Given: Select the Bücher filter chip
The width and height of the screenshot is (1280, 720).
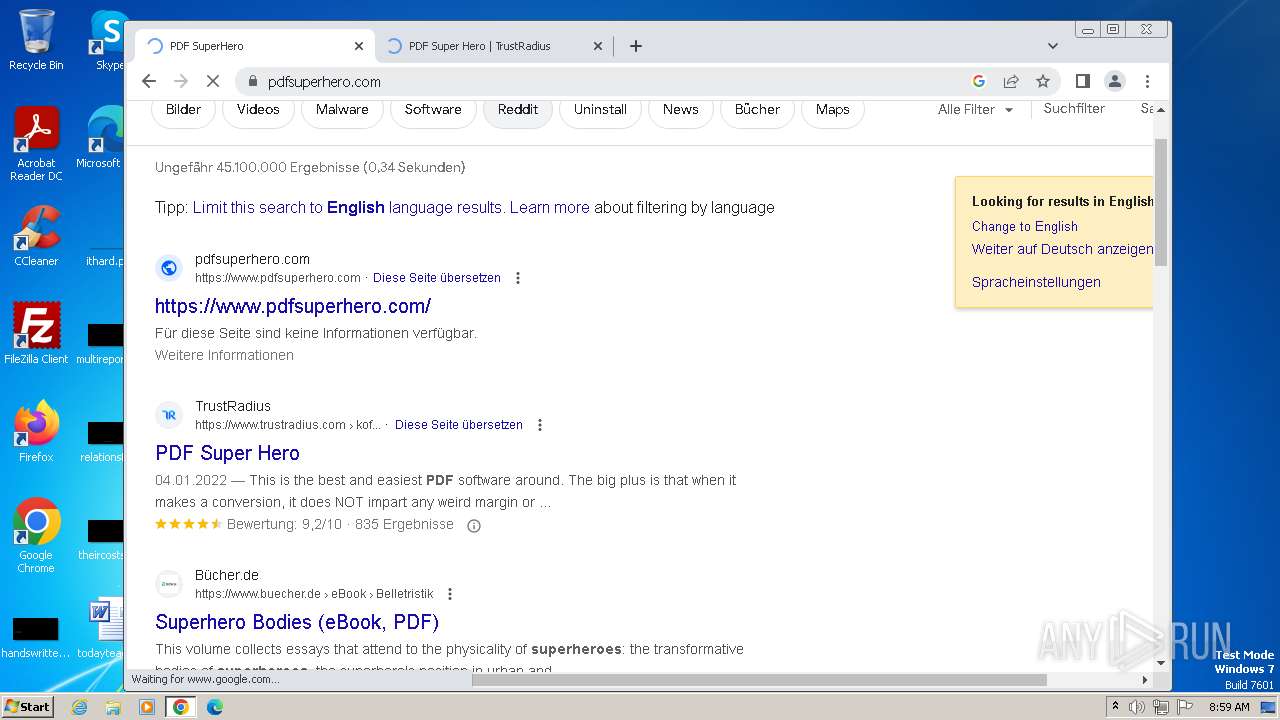Looking at the screenshot, I should click(x=757, y=109).
